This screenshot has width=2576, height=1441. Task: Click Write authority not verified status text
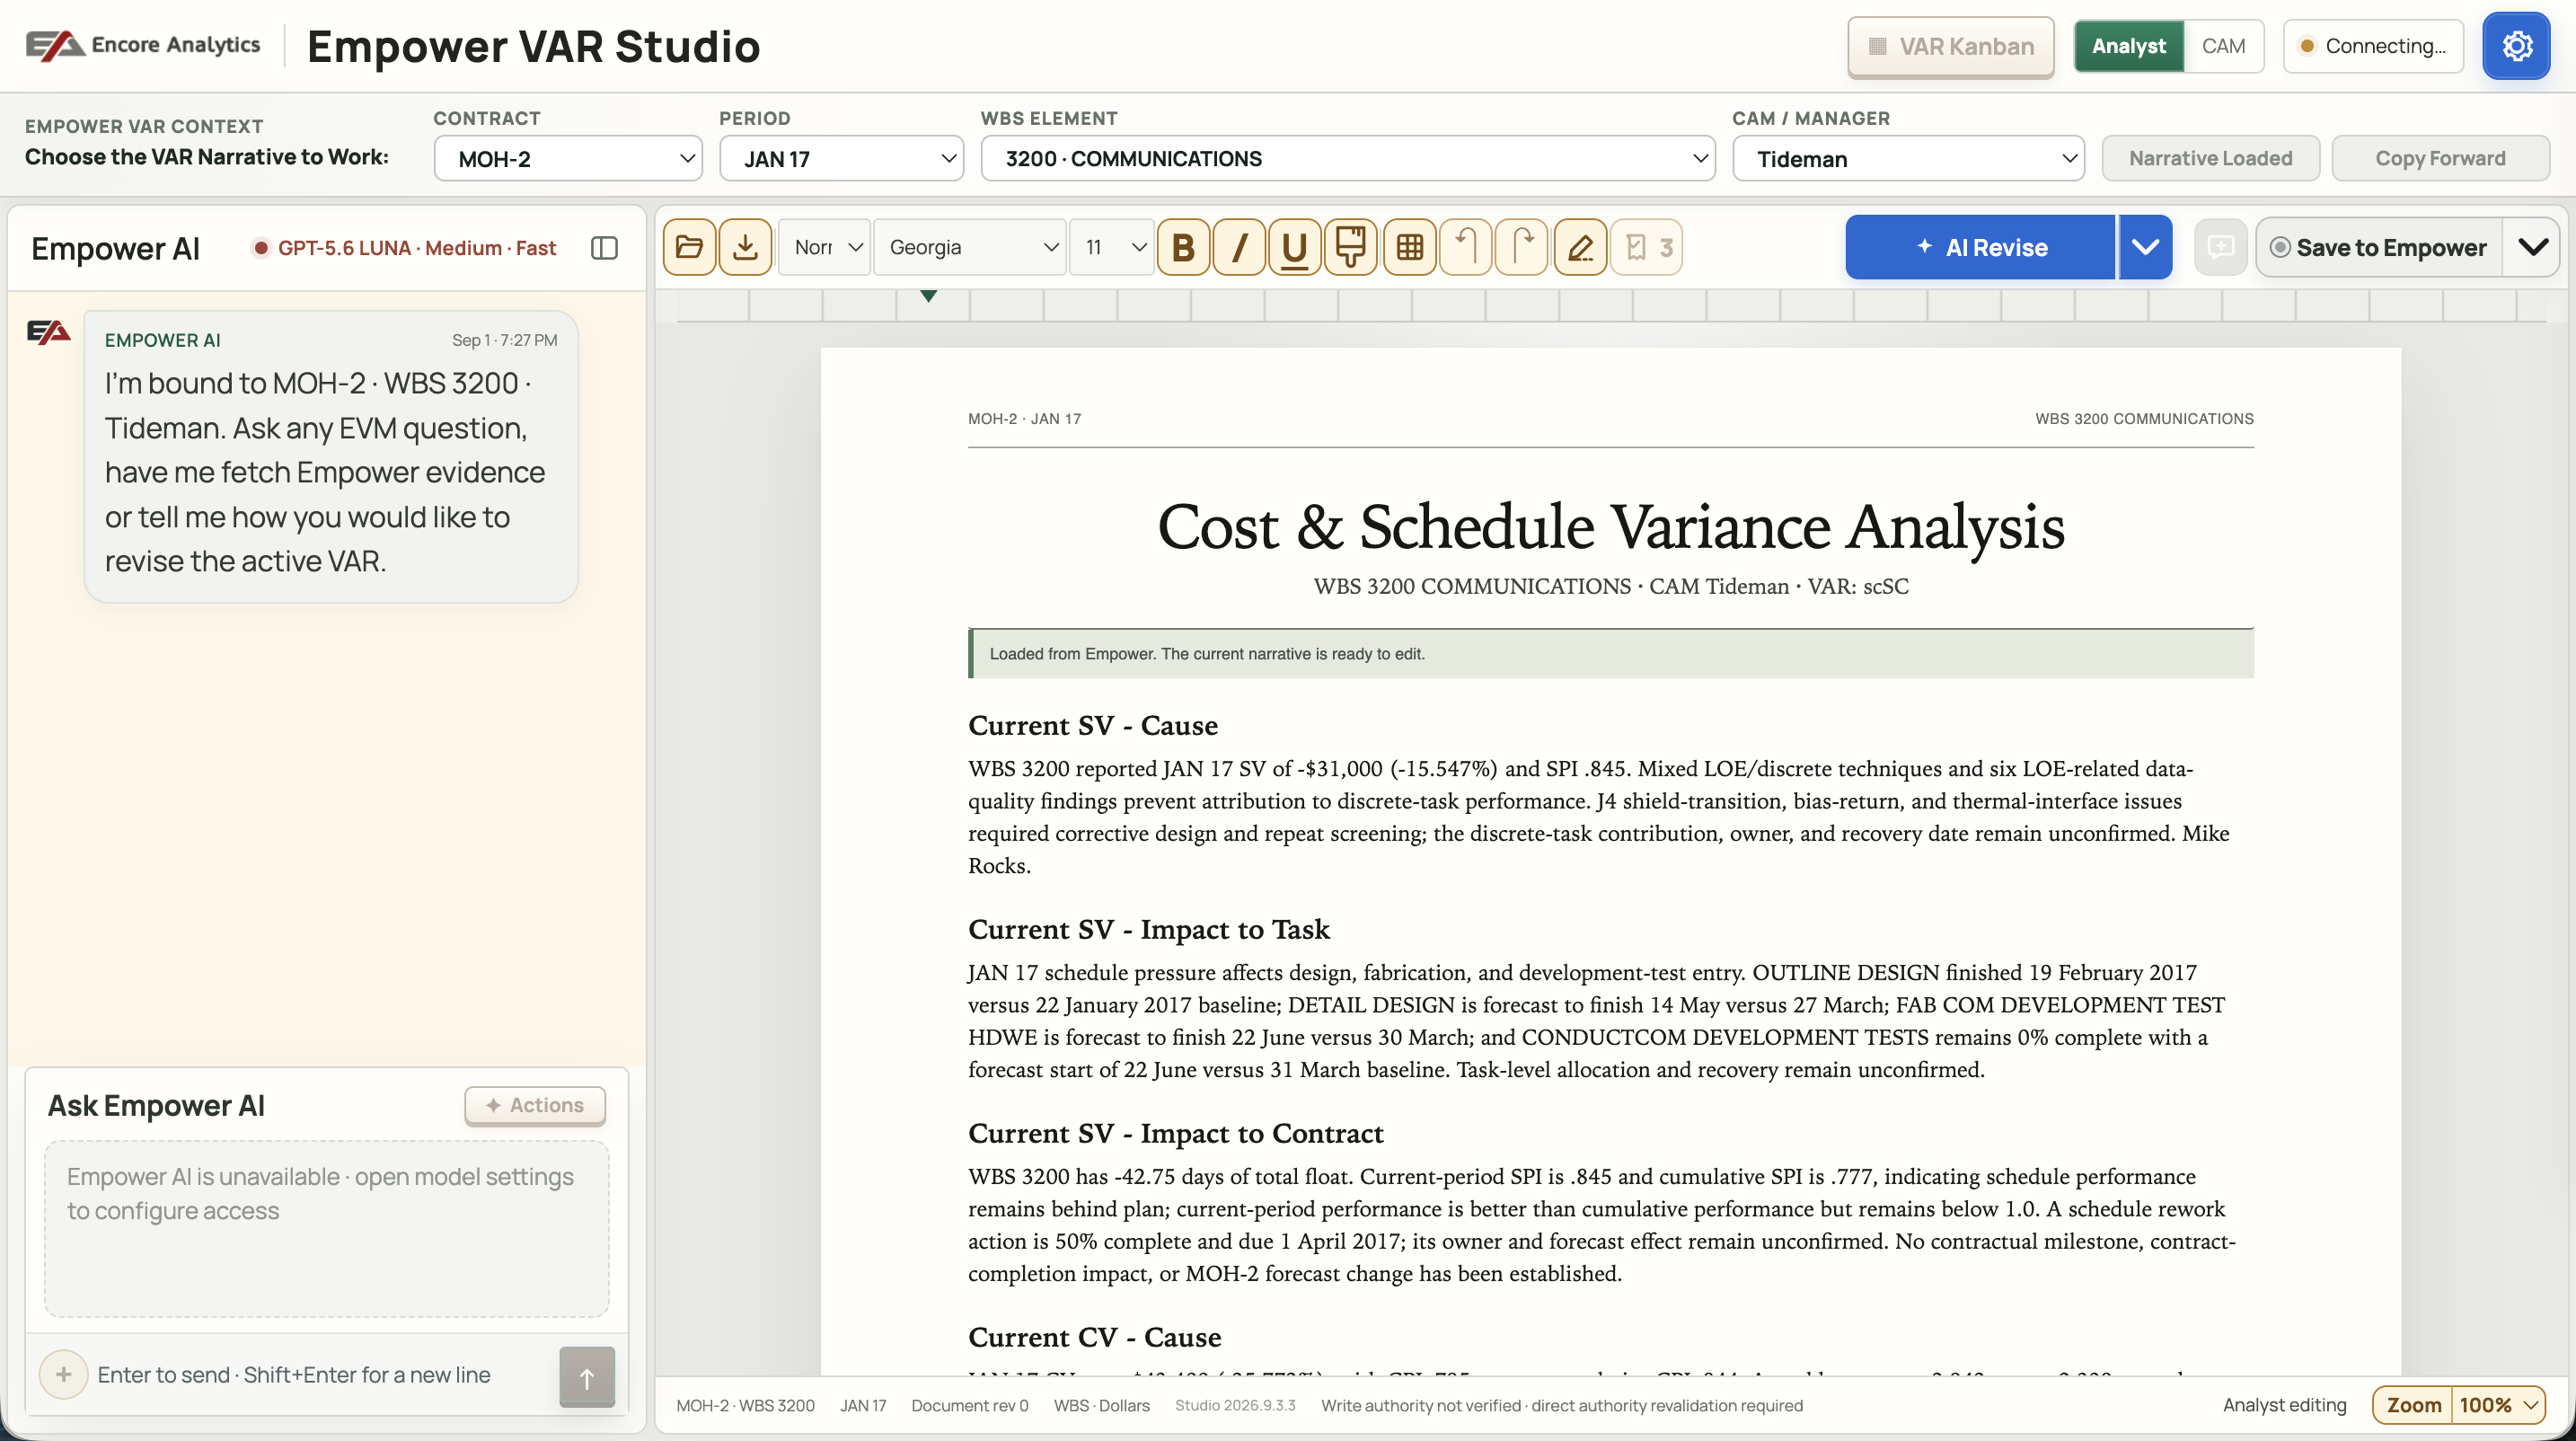tap(1562, 1405)
